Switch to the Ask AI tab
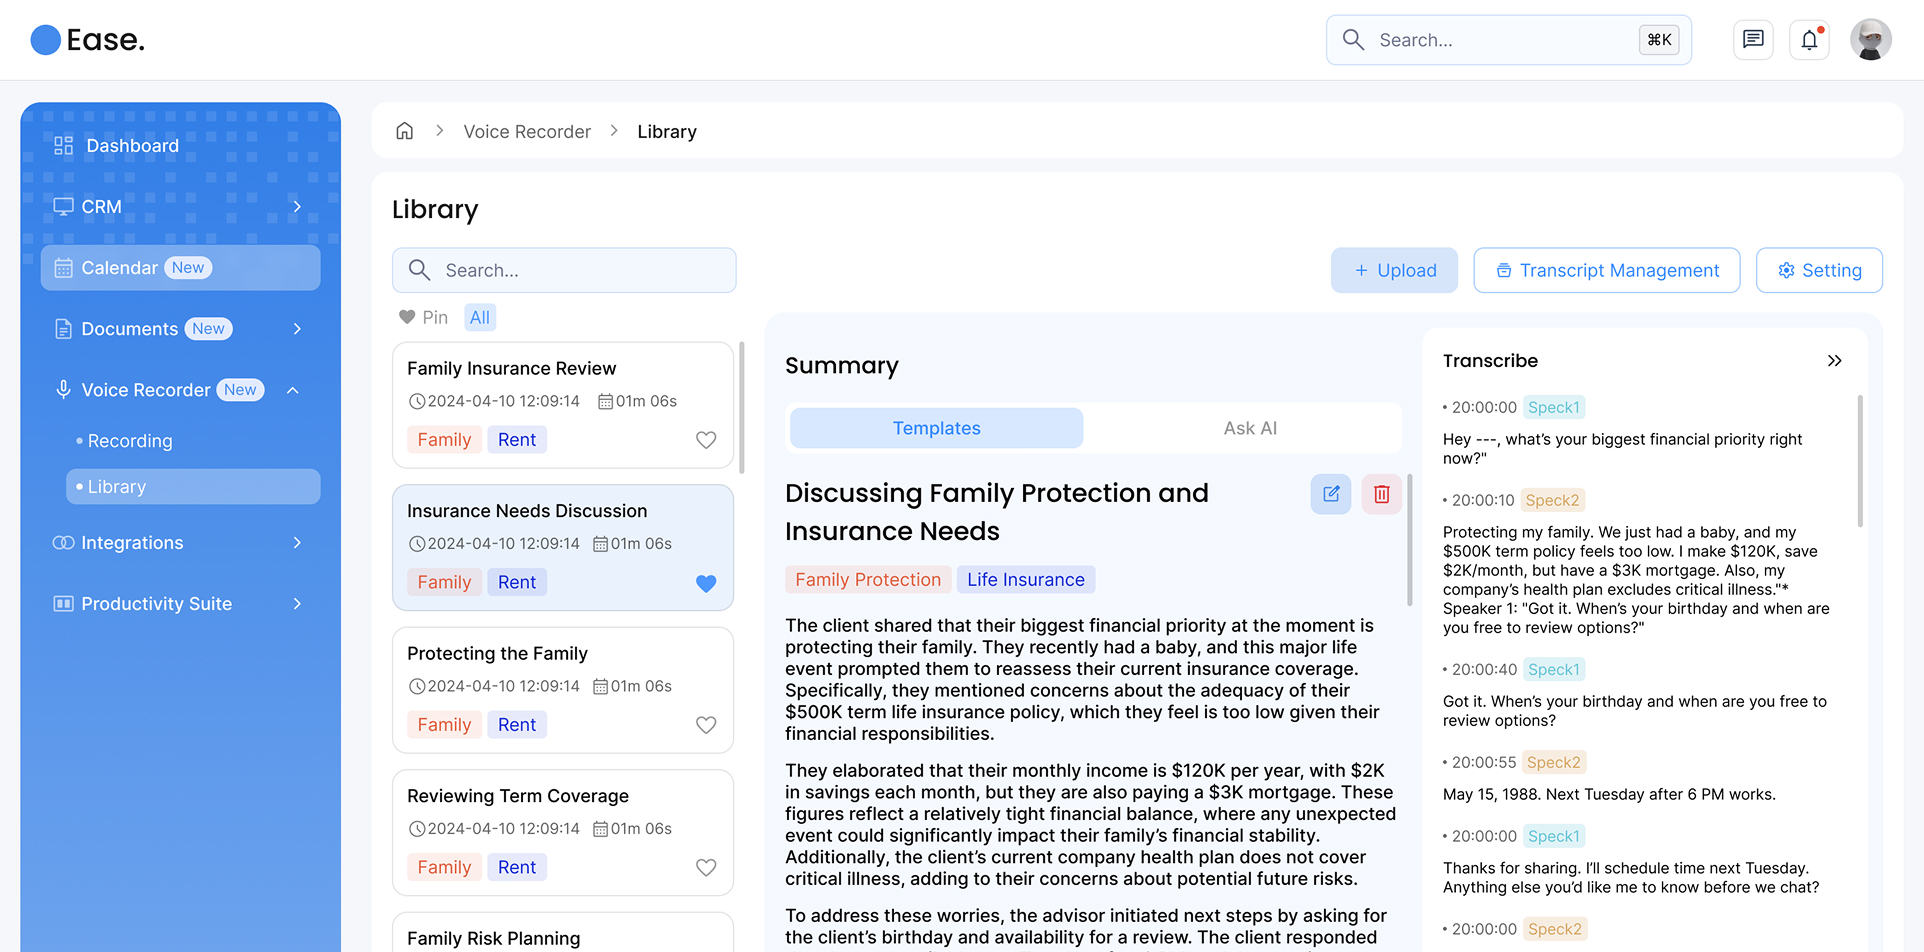 (1250, 428)
